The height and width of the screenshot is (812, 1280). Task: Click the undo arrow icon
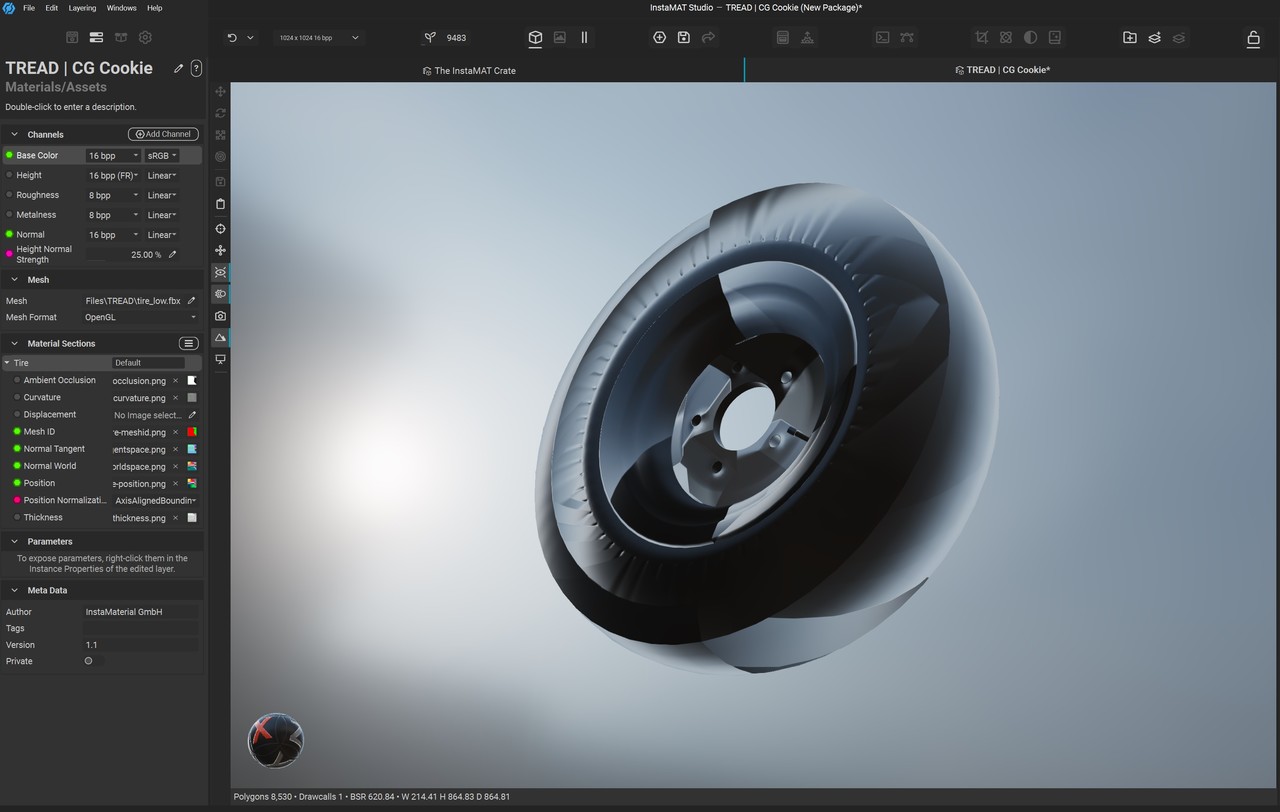click(x=232, y=38)
